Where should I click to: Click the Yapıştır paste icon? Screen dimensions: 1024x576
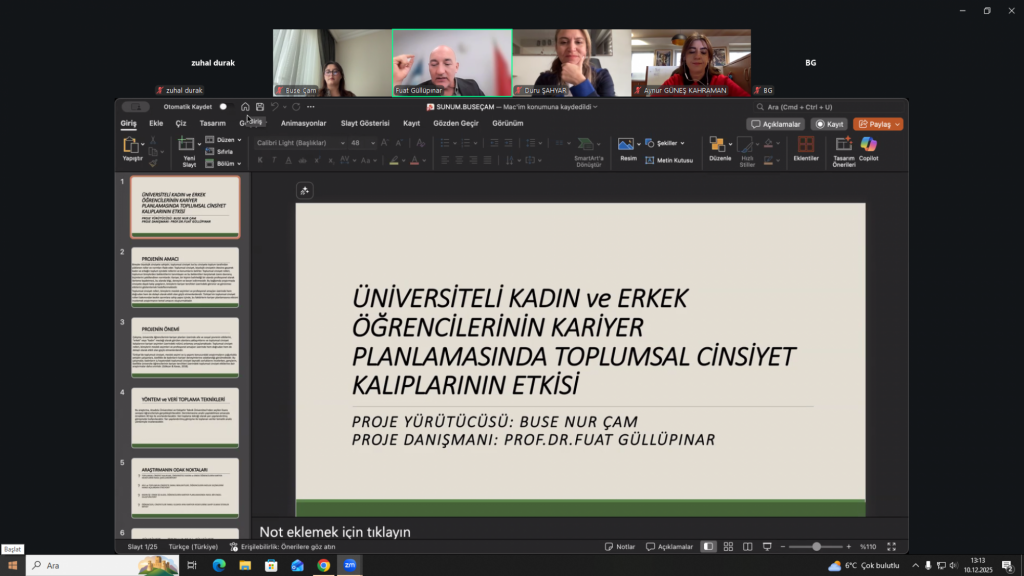(x=132, y=148)
